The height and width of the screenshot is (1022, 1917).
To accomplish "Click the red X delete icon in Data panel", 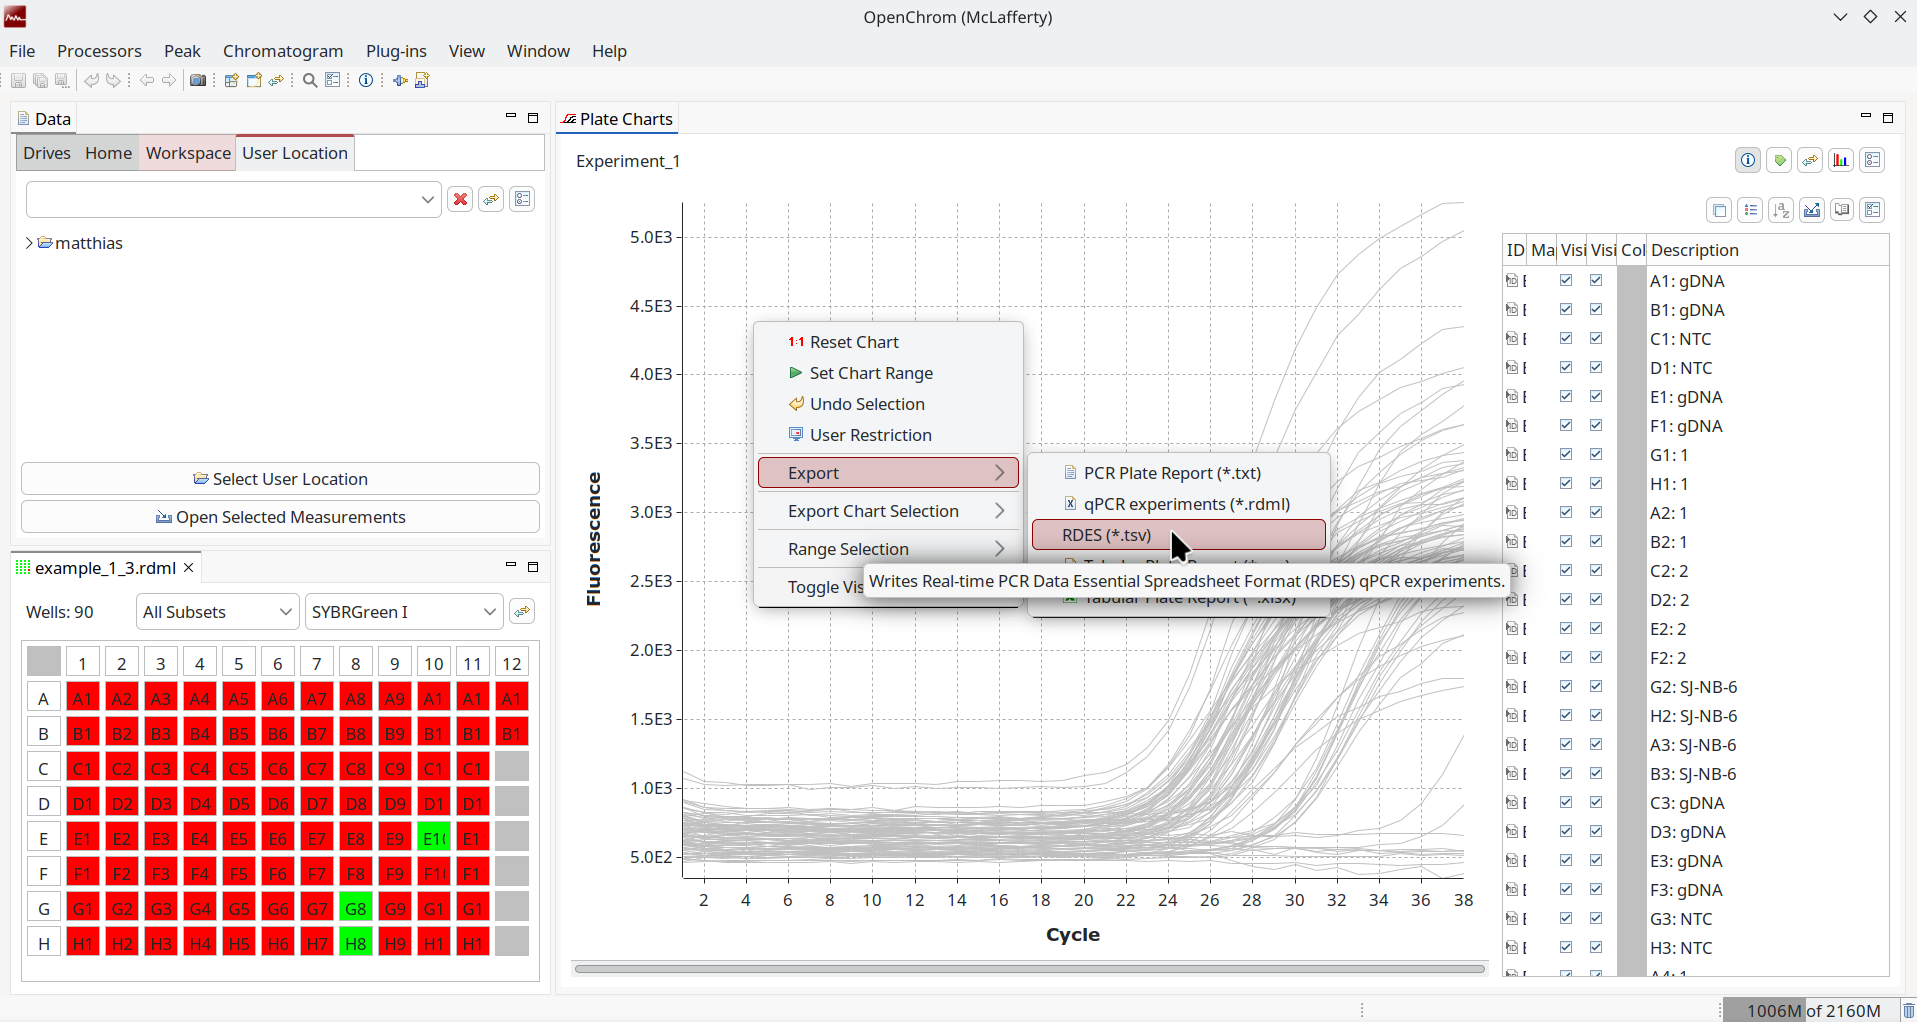I will tap(460, 199).
